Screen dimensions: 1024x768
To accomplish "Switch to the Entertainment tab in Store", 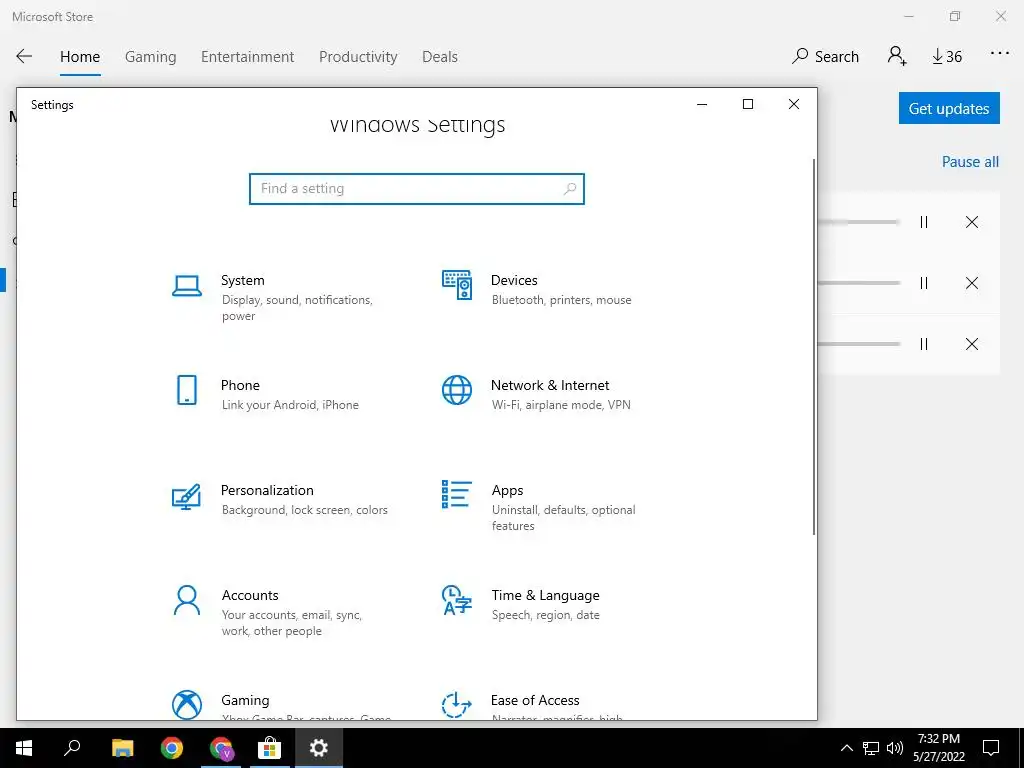I will click(x=248, y=57).
